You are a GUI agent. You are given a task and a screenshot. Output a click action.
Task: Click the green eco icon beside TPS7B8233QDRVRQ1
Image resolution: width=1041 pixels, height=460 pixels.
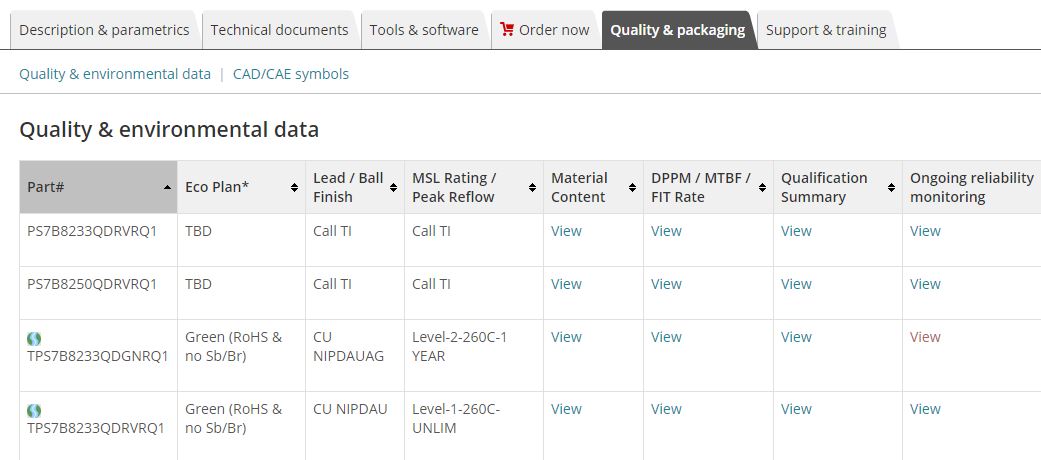[x=34, y=410]
